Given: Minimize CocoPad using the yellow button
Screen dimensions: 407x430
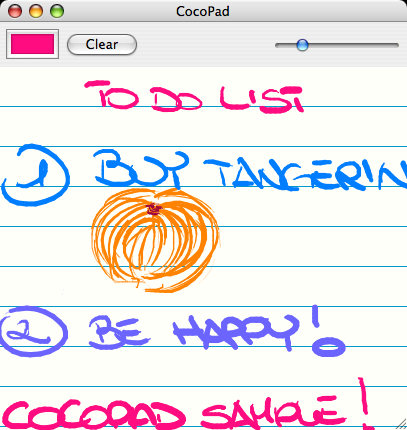Looking at the screenshot, I should (x=36, y=11).
